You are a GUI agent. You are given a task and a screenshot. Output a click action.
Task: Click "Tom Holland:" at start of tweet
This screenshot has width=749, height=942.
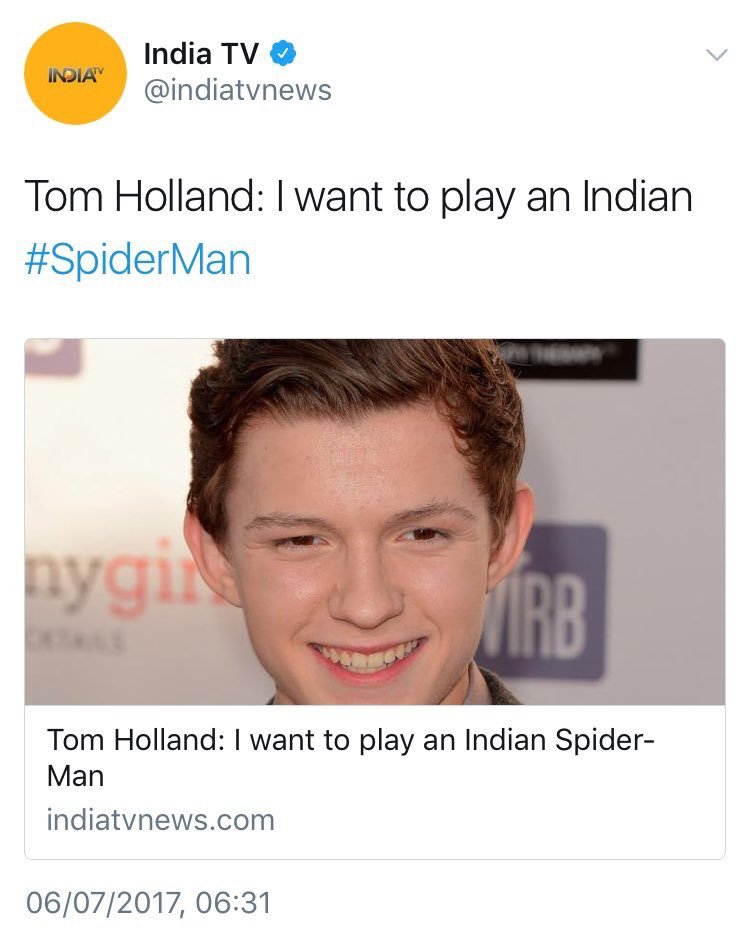click(x=143, y=198)
